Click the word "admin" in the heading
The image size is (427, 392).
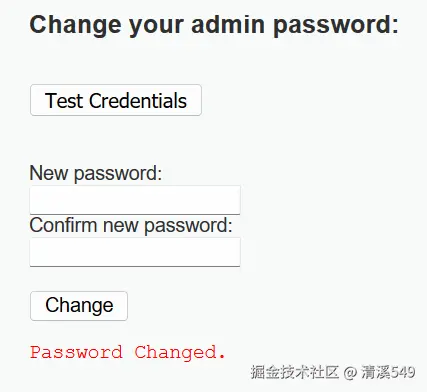(228, 24)
